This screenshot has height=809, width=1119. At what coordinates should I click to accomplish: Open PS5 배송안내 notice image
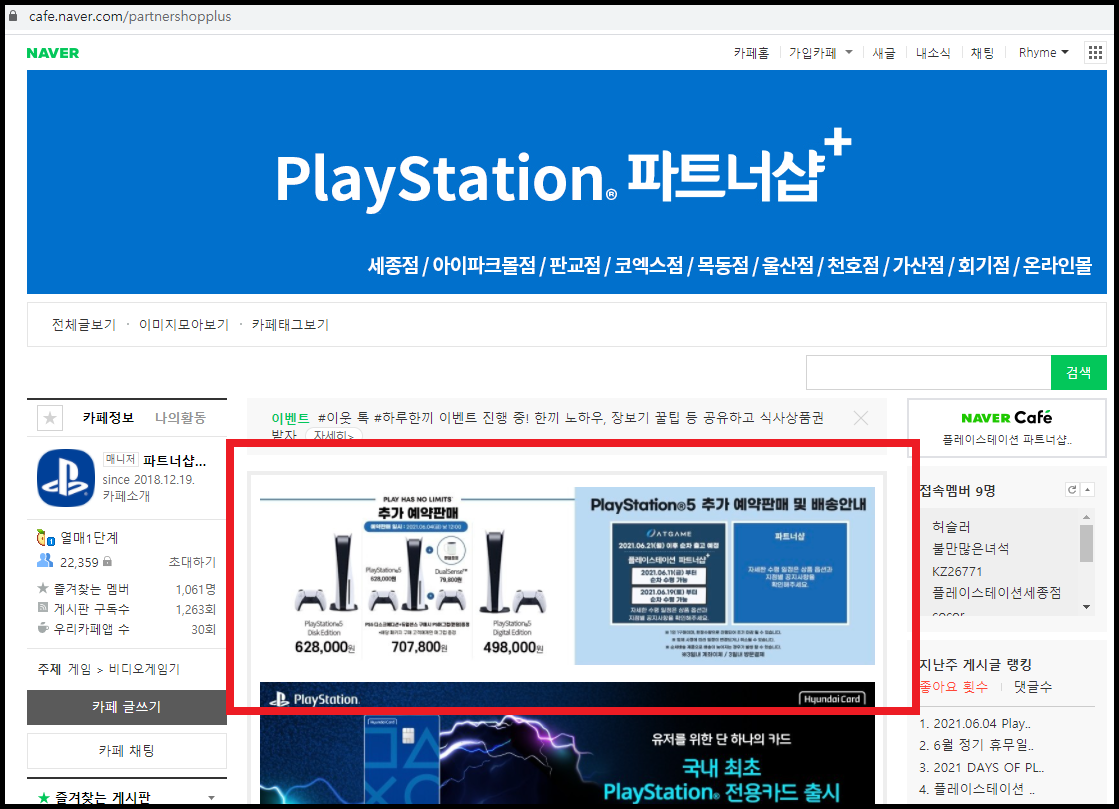(x=724, y=576)
